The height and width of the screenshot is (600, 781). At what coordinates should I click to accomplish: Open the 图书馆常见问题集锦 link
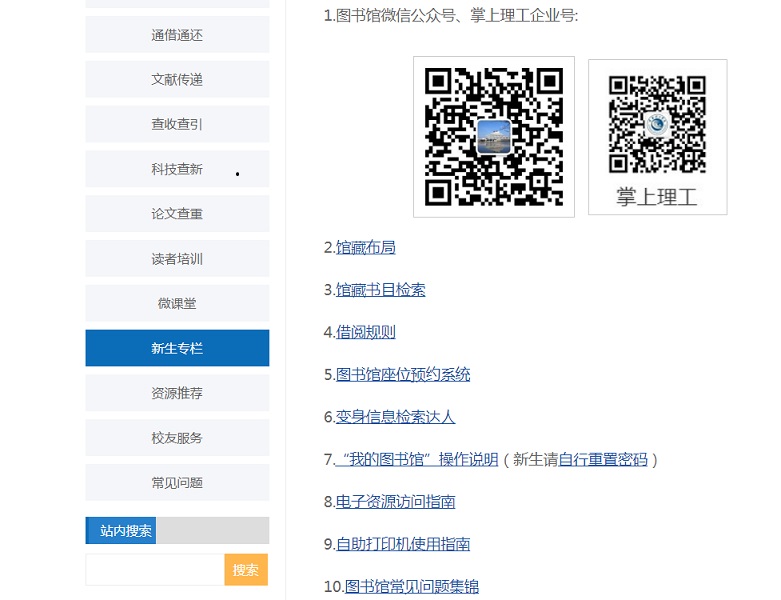click(x=412, y=586)
